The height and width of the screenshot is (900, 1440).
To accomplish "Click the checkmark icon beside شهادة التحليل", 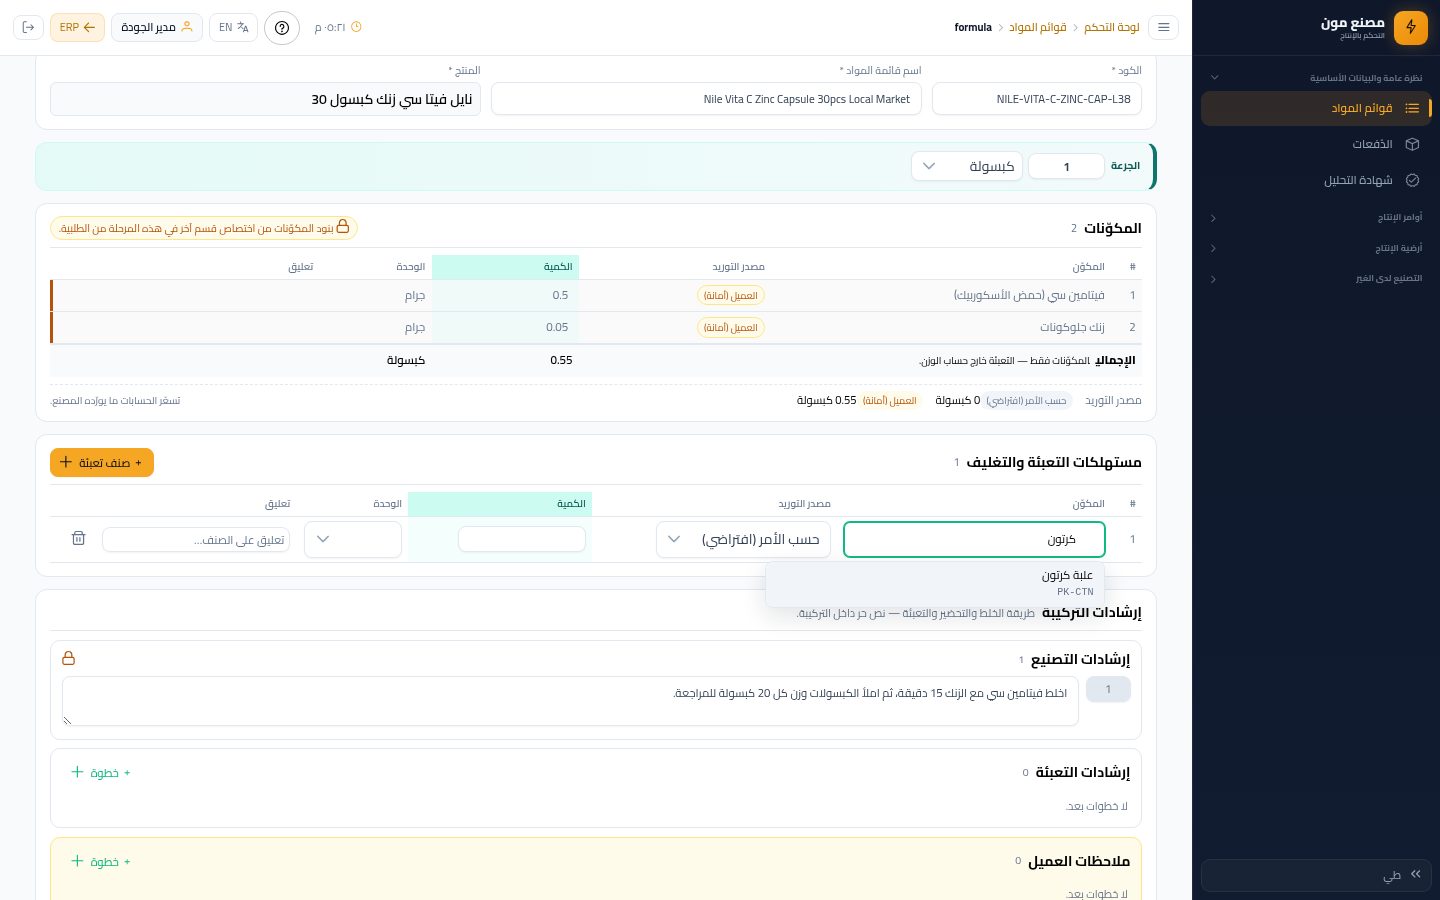I will [1412, 180].
